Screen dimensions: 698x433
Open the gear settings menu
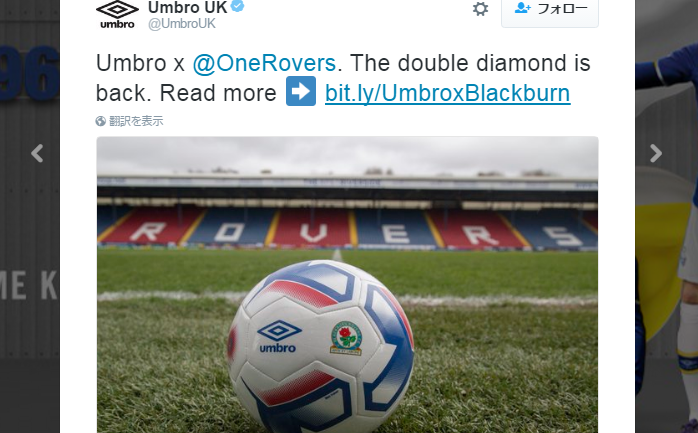tap(480, 8)
